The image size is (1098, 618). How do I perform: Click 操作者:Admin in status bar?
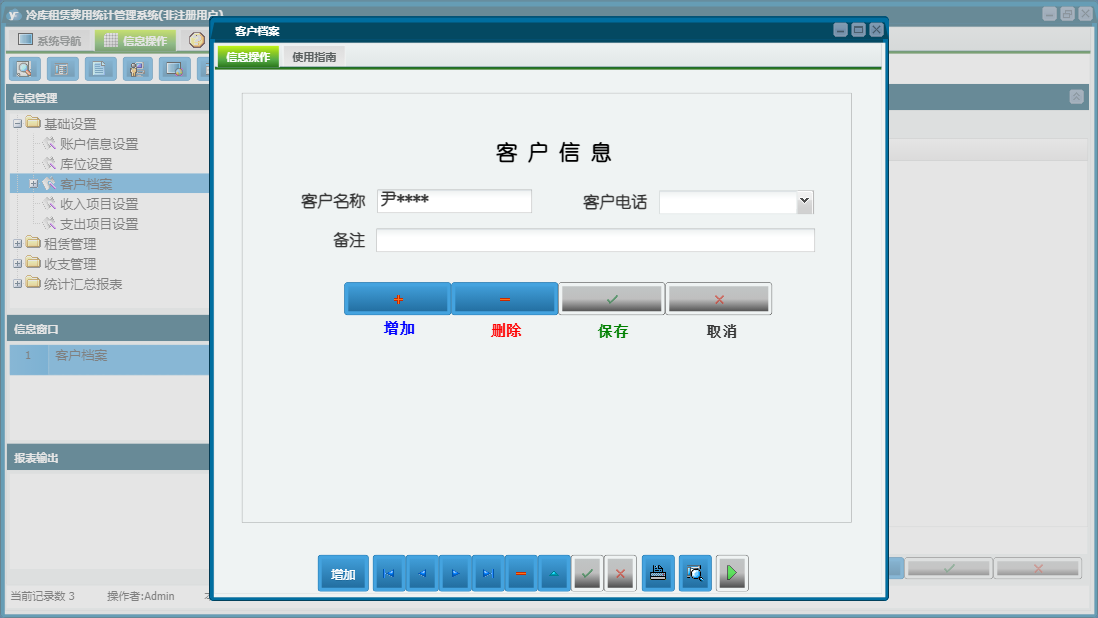click(x=141, y=596)
